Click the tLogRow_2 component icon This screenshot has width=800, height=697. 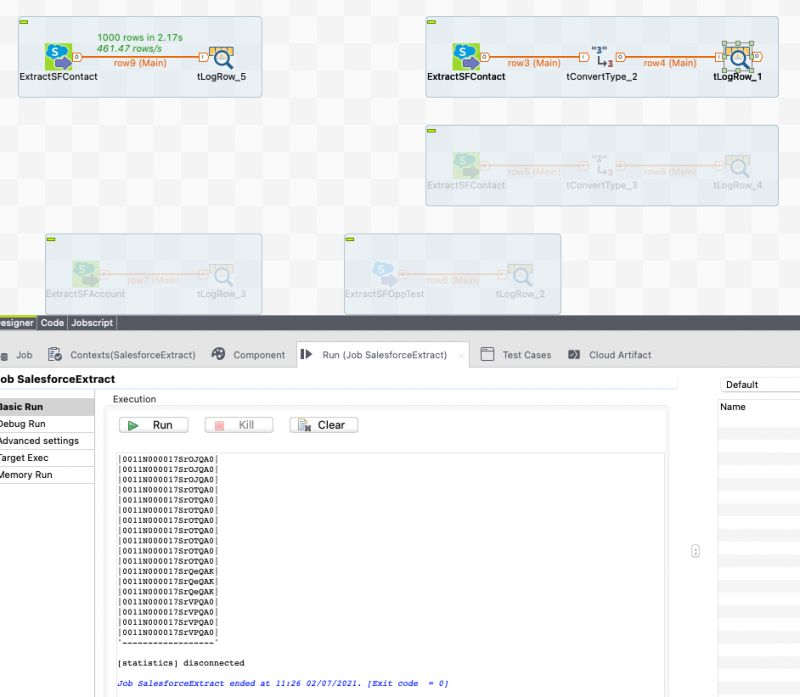pyautogui.click(x=521, y=276)
